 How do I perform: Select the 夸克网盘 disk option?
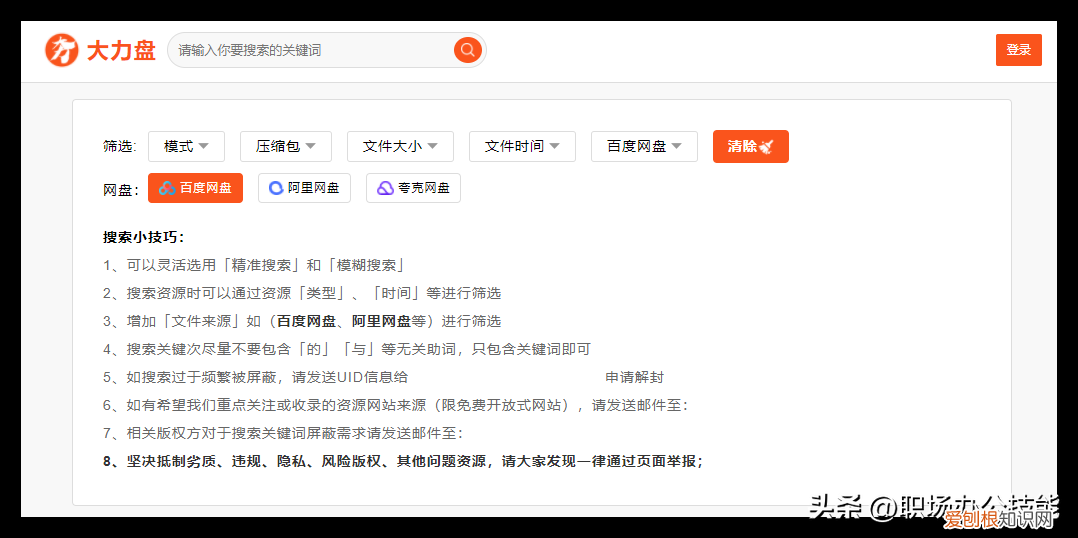click(413, 188)
